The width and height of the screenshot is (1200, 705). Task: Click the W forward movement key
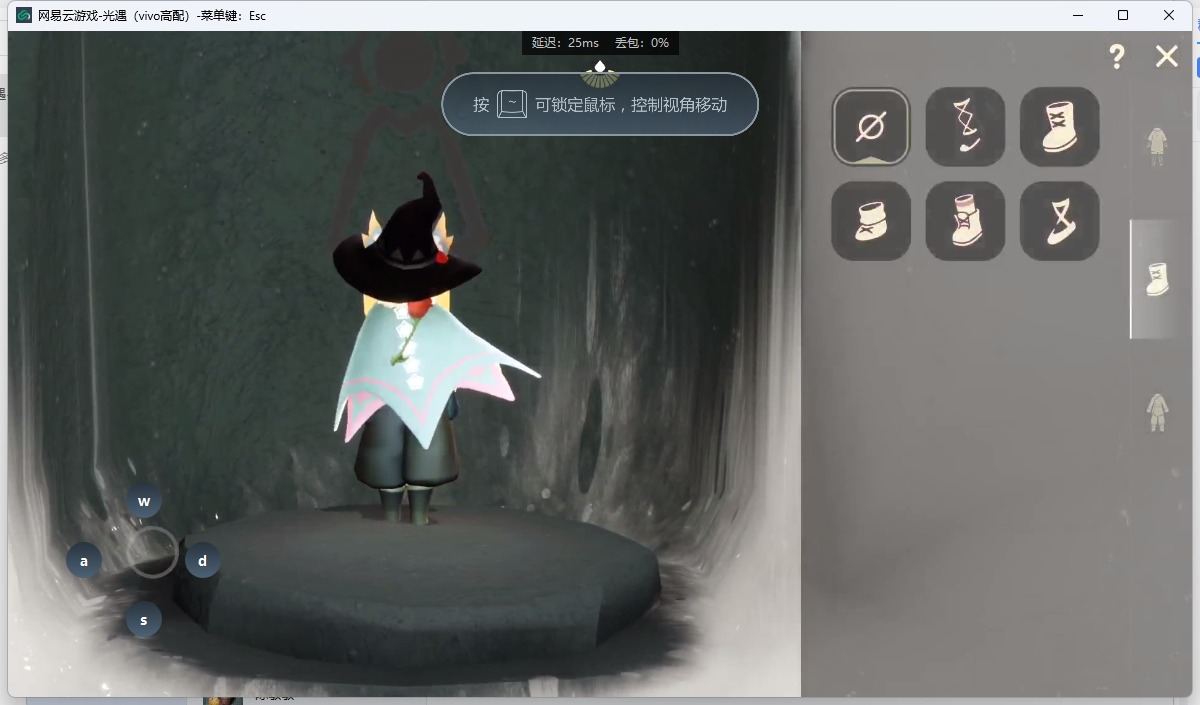(x=144, y=501)
